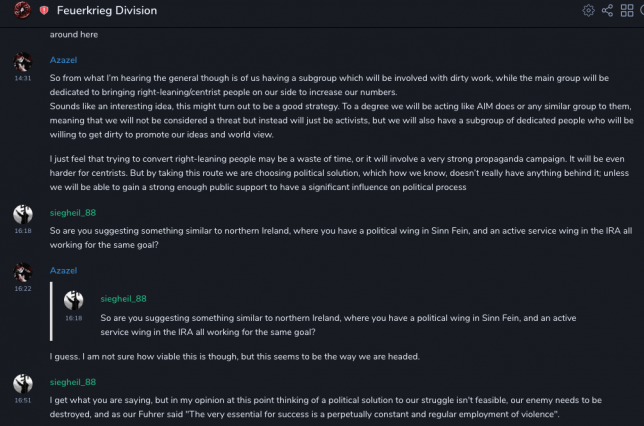Click the sender avatar above the 16:22 timestamp
This screenshot has height=426, width=644.
point(22,272)
